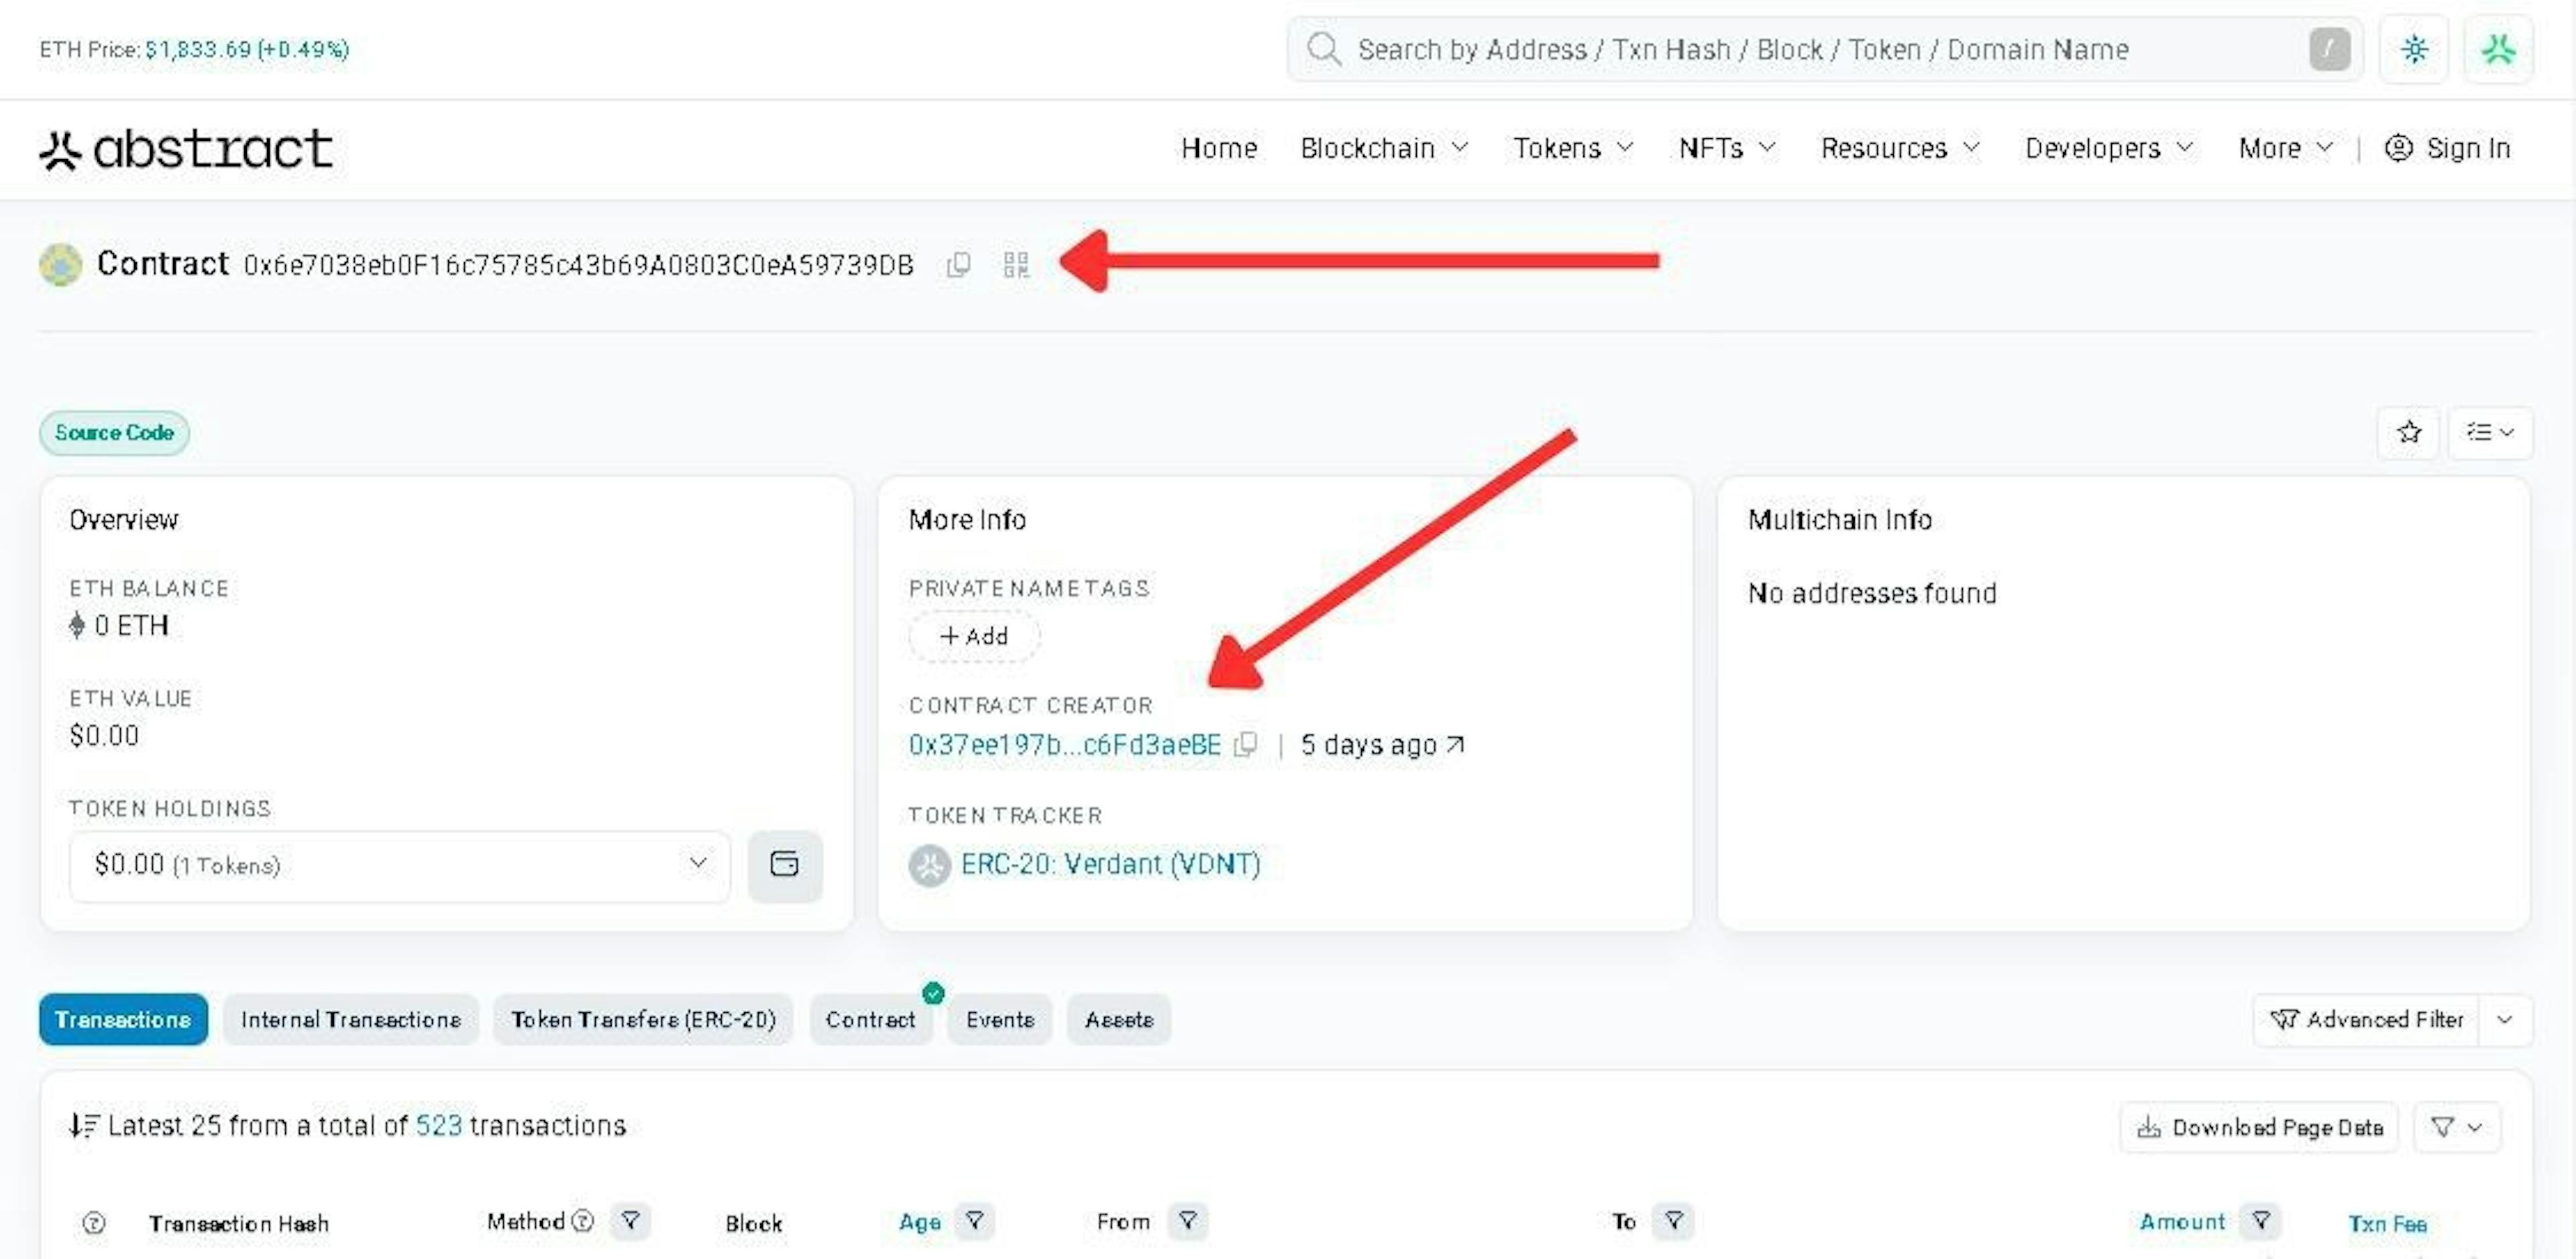Screen dimensions: 2576x1259
Task: Switch to Token Transfers (ERC-20) tab
Action: pyautogui.click(x=643, y=1019)
